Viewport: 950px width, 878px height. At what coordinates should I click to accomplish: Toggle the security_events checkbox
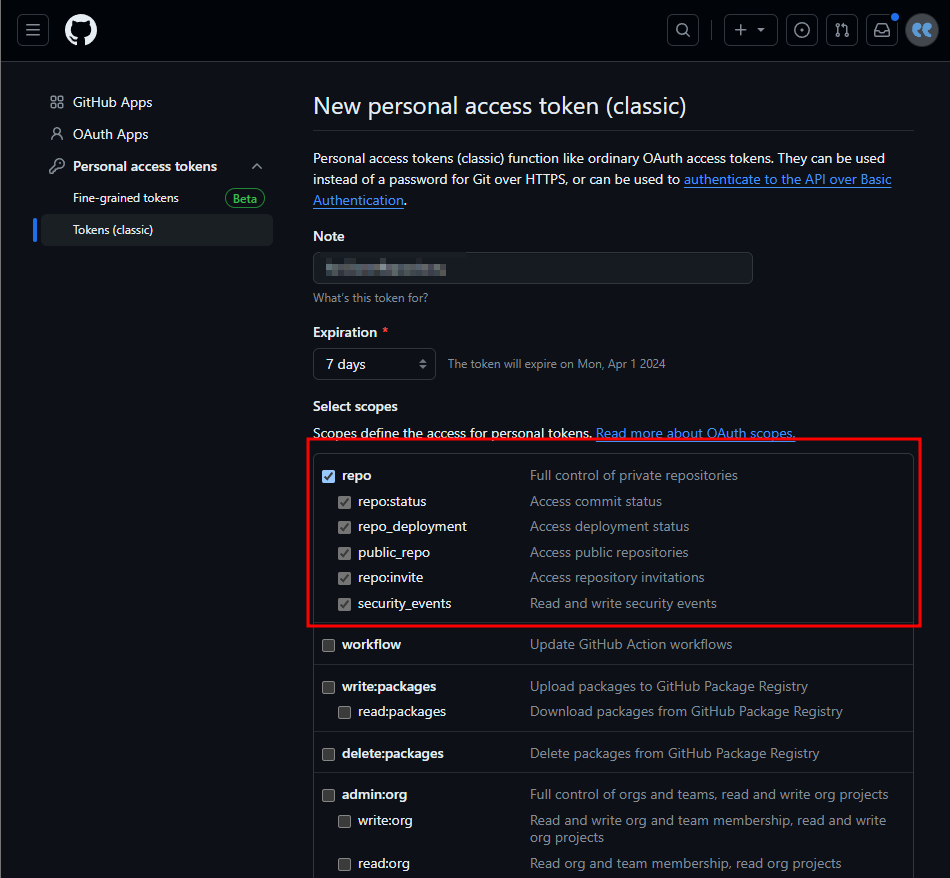[x=344, y=604]
